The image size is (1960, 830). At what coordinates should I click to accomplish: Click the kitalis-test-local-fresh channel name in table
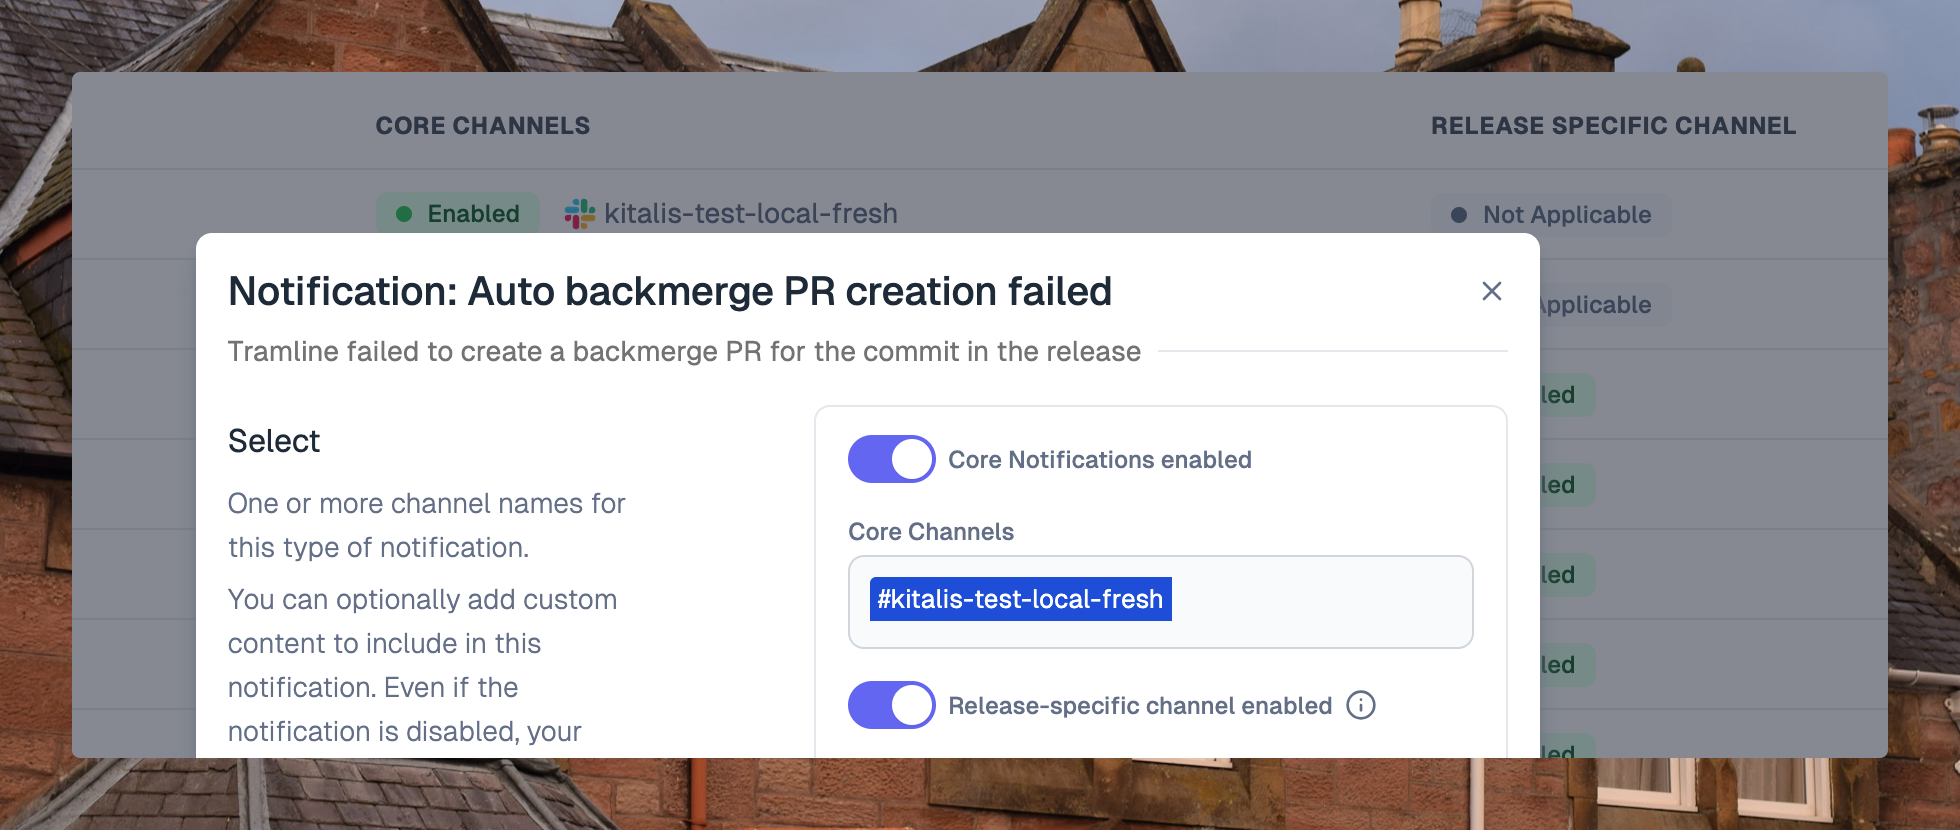click(751, 213)
